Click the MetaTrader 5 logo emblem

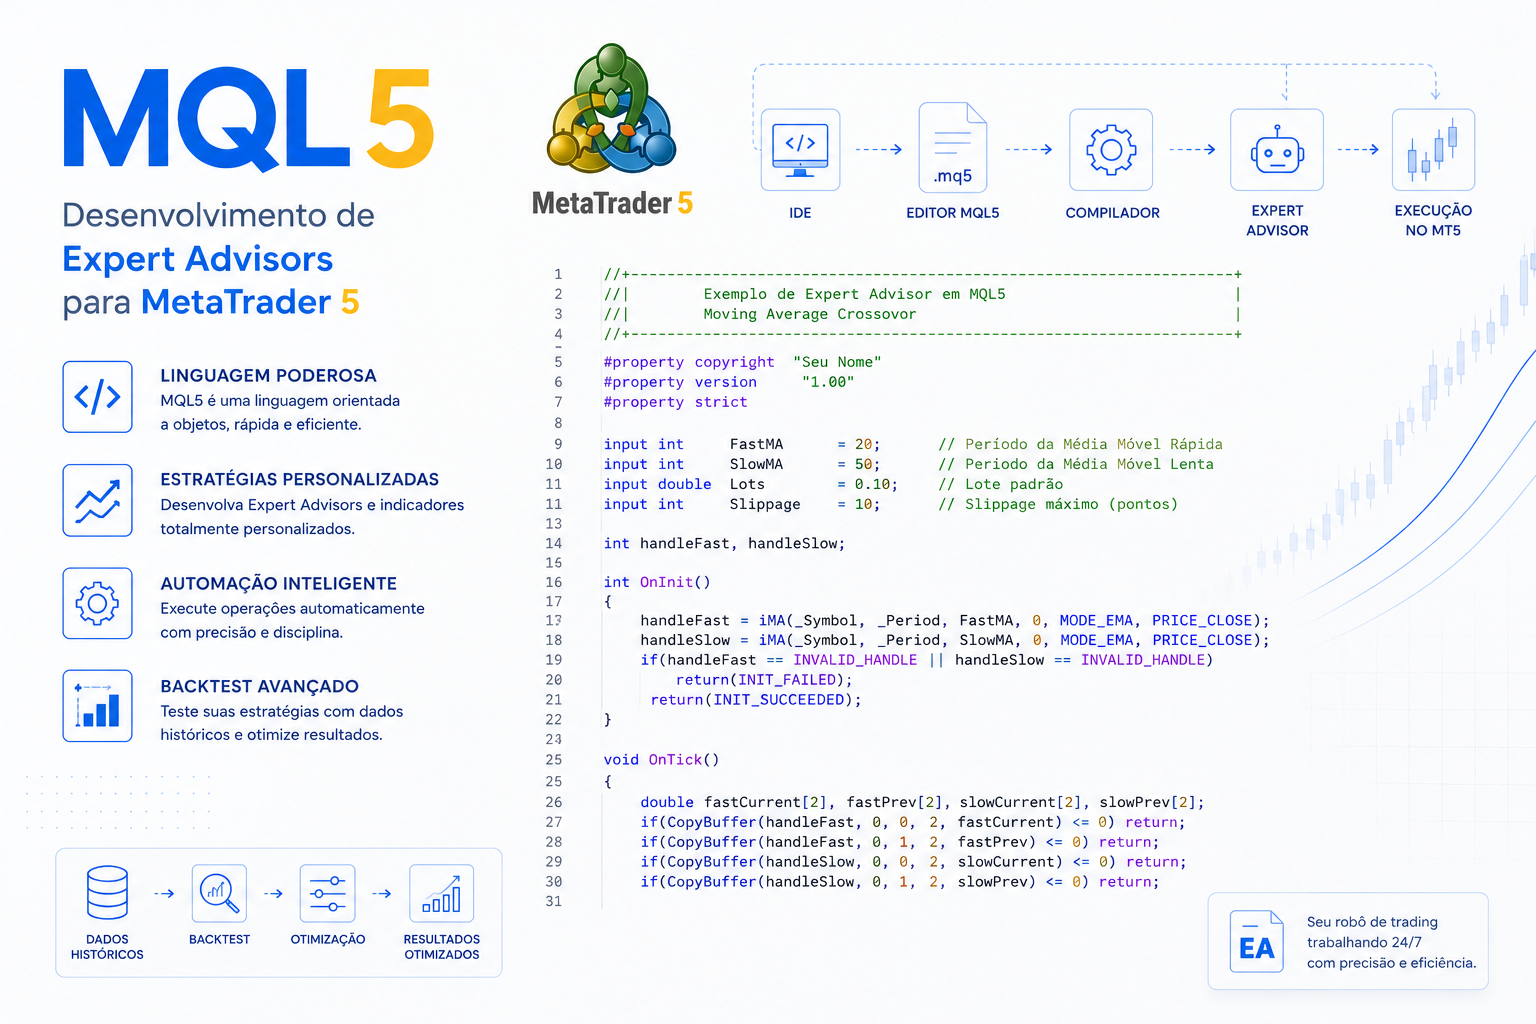[612, 108]
